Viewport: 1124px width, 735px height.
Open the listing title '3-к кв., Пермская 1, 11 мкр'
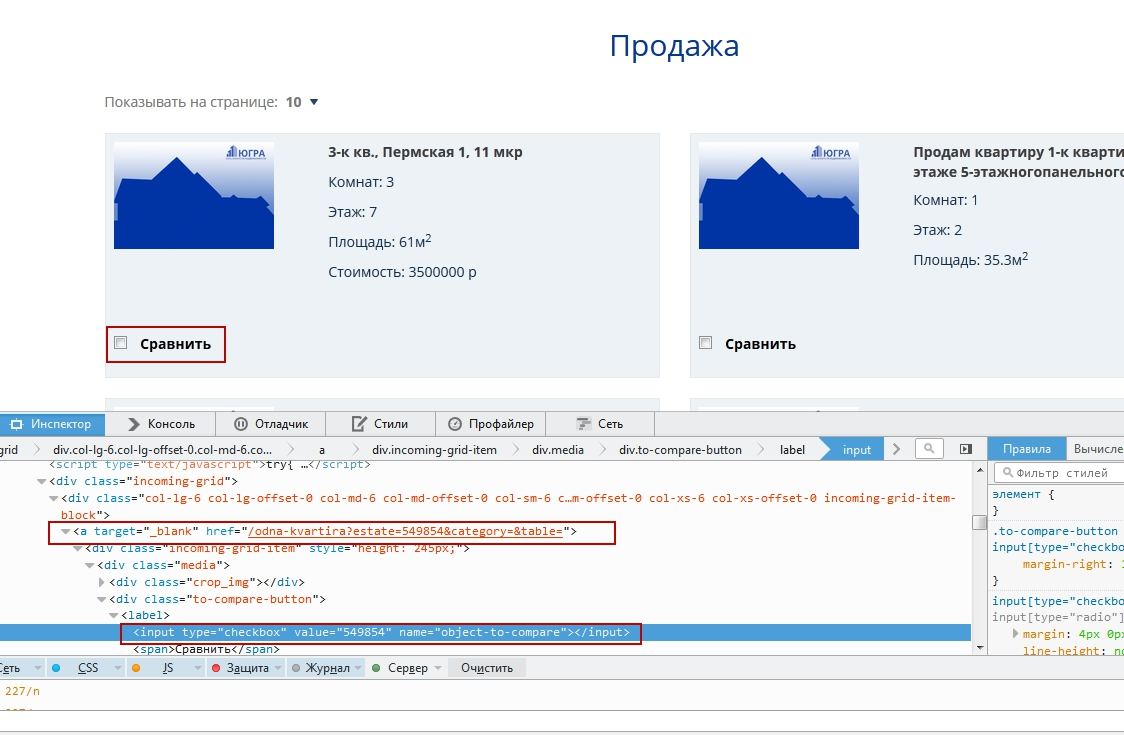tap(425, 152)
